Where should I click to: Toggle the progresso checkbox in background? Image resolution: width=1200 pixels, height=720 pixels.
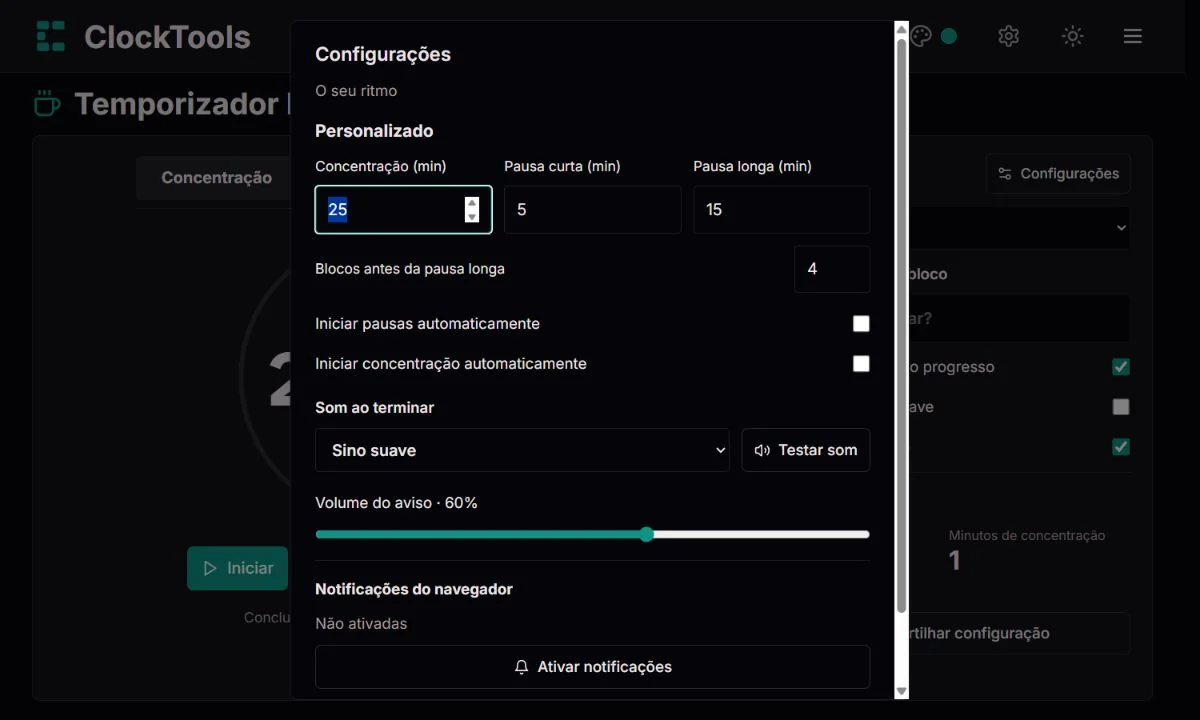click(1121, 367)
